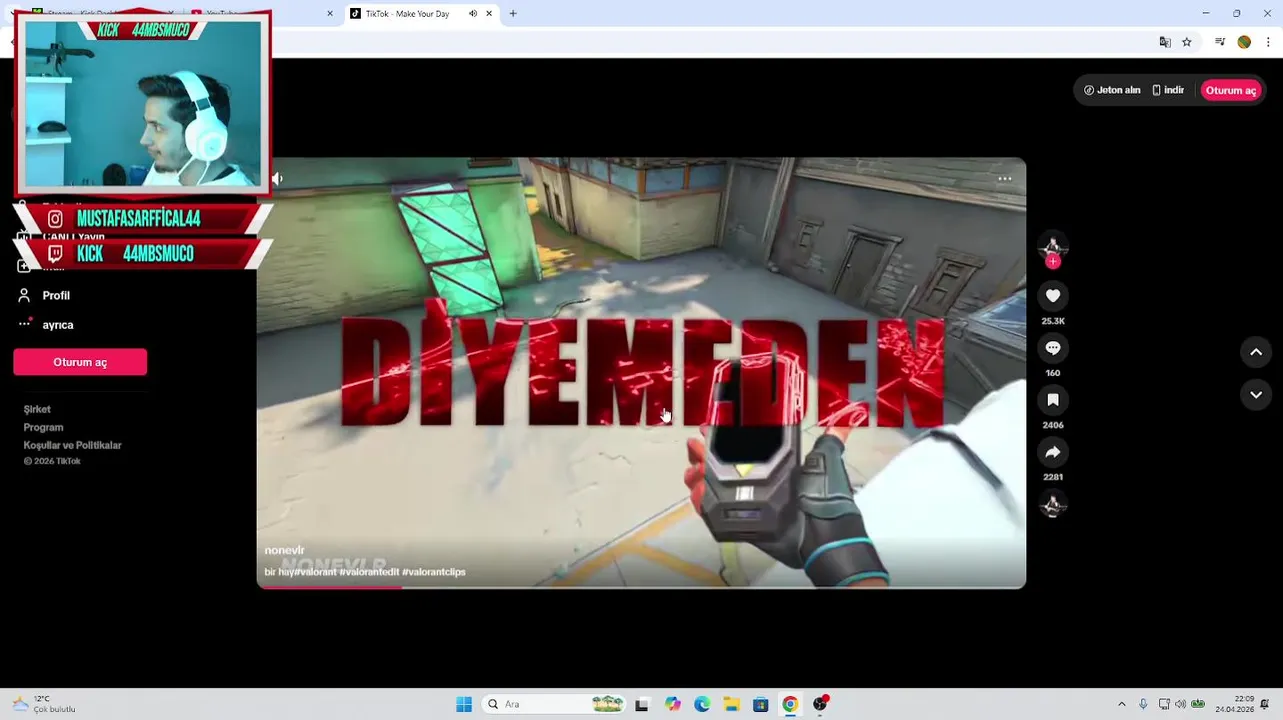Click the sidebar Oturum aç button

point(80,362)
